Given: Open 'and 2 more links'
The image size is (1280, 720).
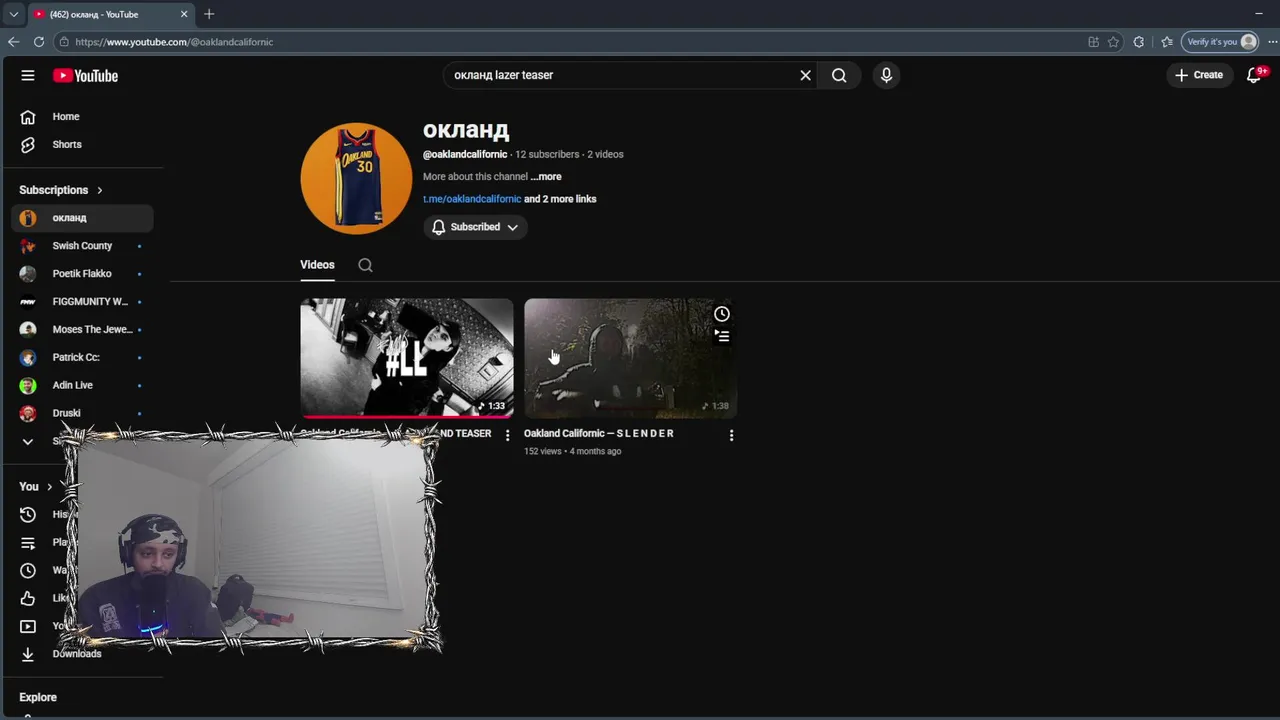Looking at the screenshot, I should click(560, 199).
